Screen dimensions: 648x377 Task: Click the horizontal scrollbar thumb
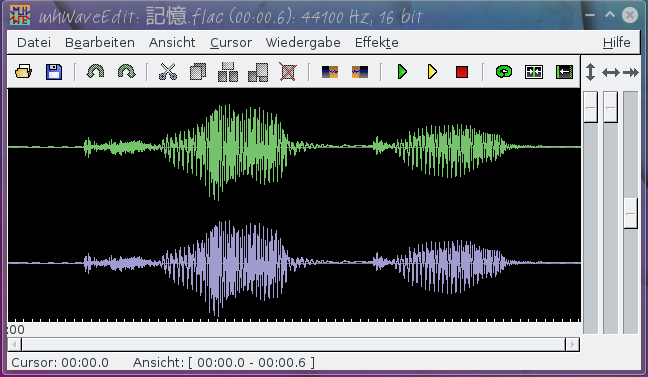coord(293,344)
